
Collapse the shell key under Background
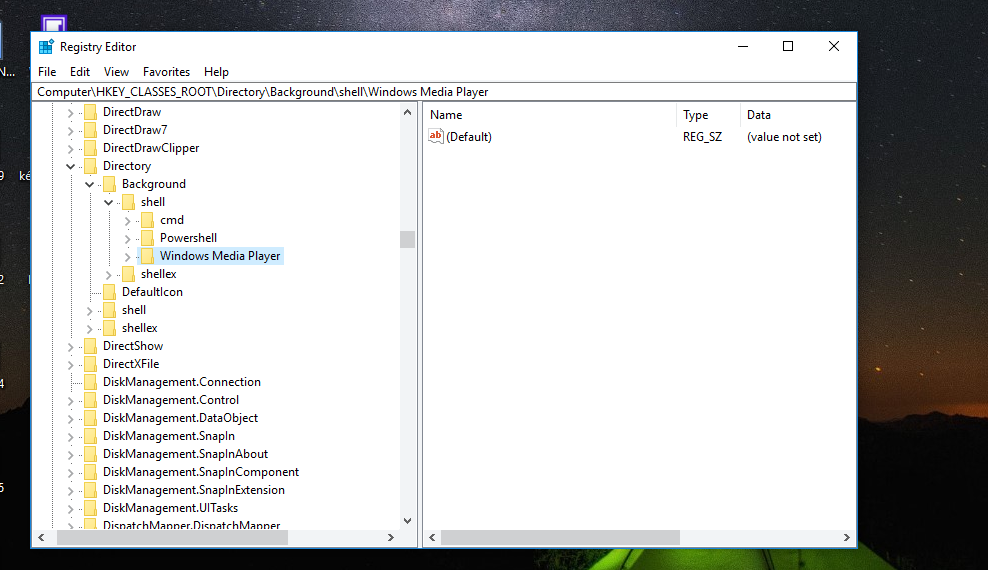point(108,202)
